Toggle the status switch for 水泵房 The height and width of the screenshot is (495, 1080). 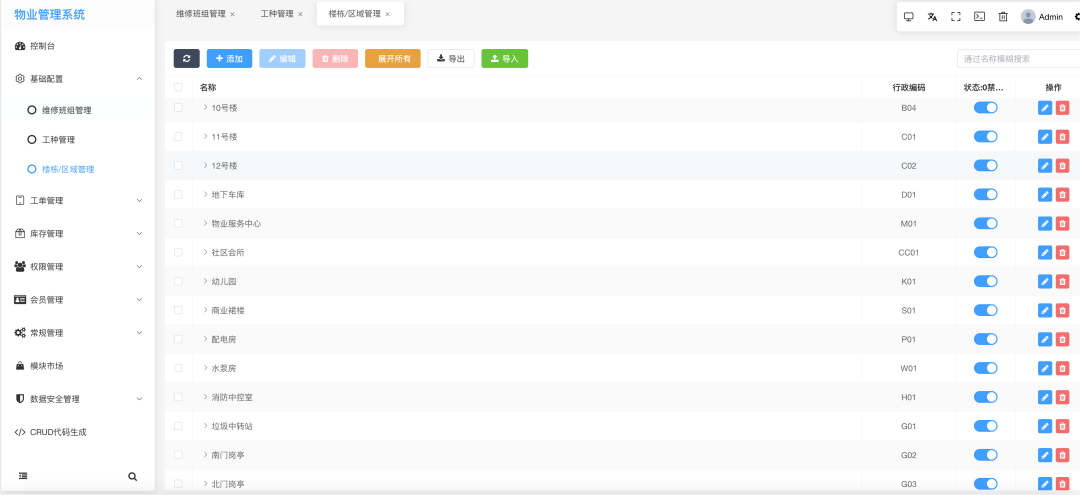tap(986, 368)
